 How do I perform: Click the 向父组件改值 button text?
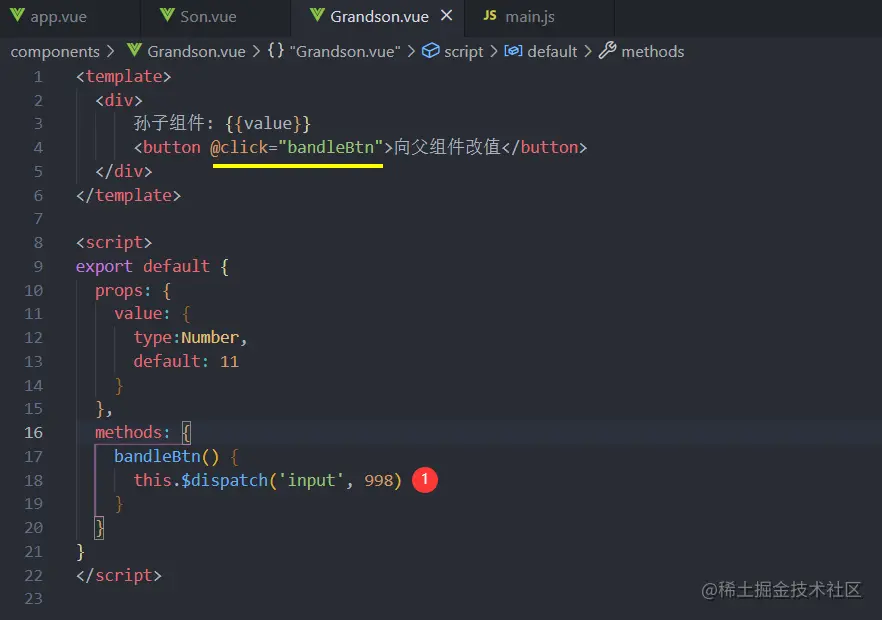point(447,147)
